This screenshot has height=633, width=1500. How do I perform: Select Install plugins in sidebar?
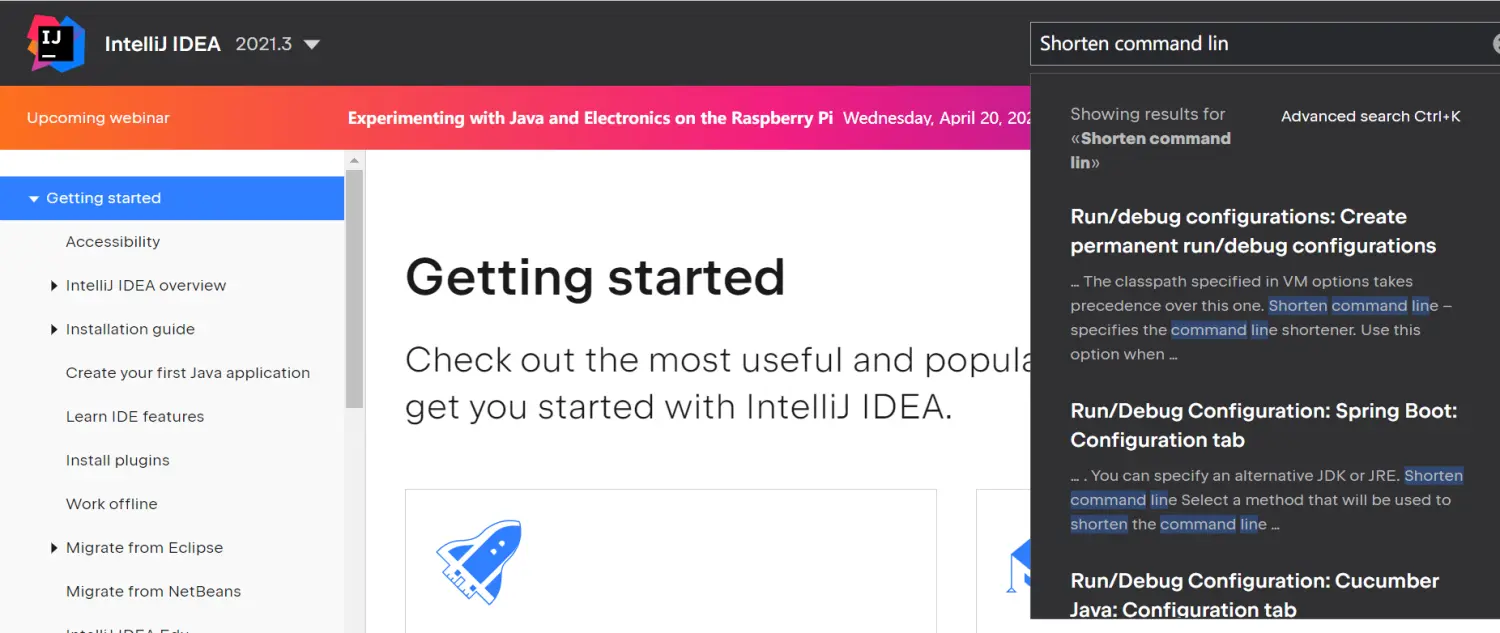(x=118, y=461)
